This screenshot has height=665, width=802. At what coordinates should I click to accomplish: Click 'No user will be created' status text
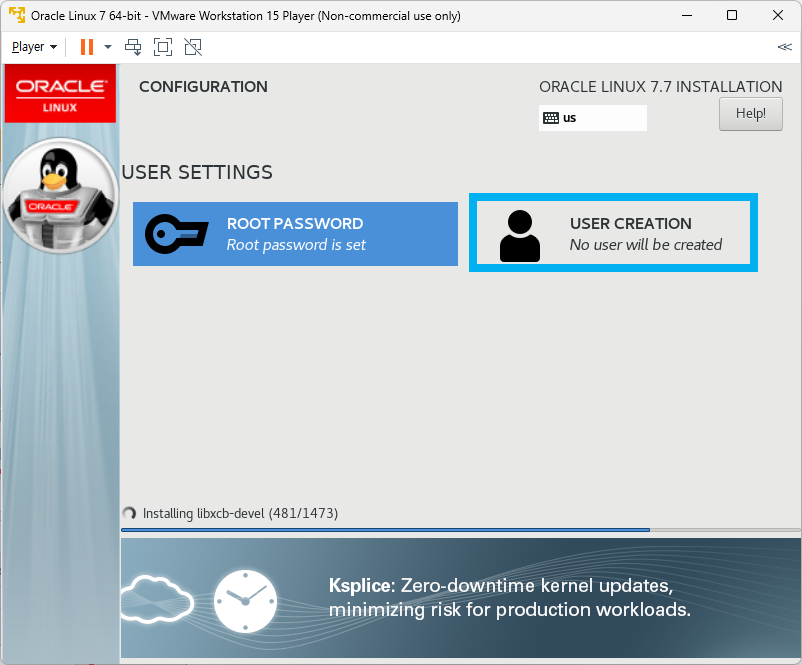[x=646, y=245]
